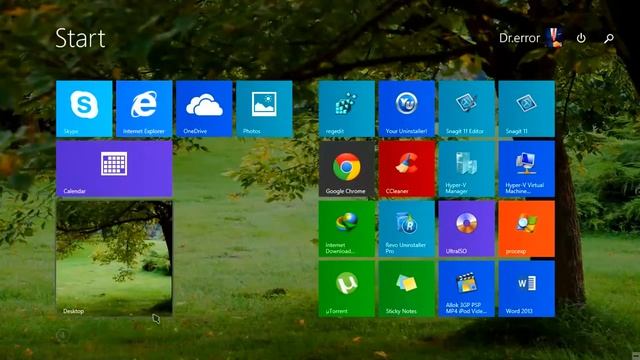Launch Internet Download Manager tile
Screen dimensions: 640x360
tap(347, 229)
